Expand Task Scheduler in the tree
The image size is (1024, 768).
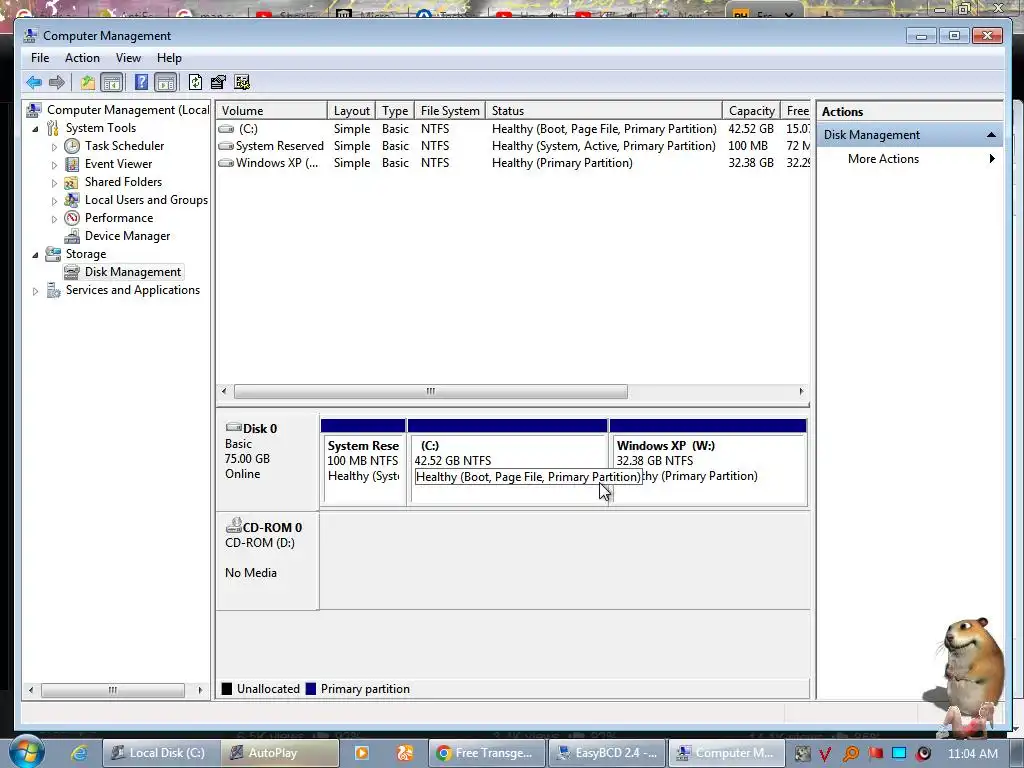click(x=54, y=147)
